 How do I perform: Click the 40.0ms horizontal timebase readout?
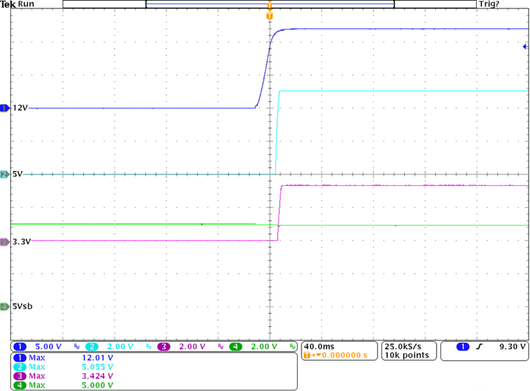point(319,347)
